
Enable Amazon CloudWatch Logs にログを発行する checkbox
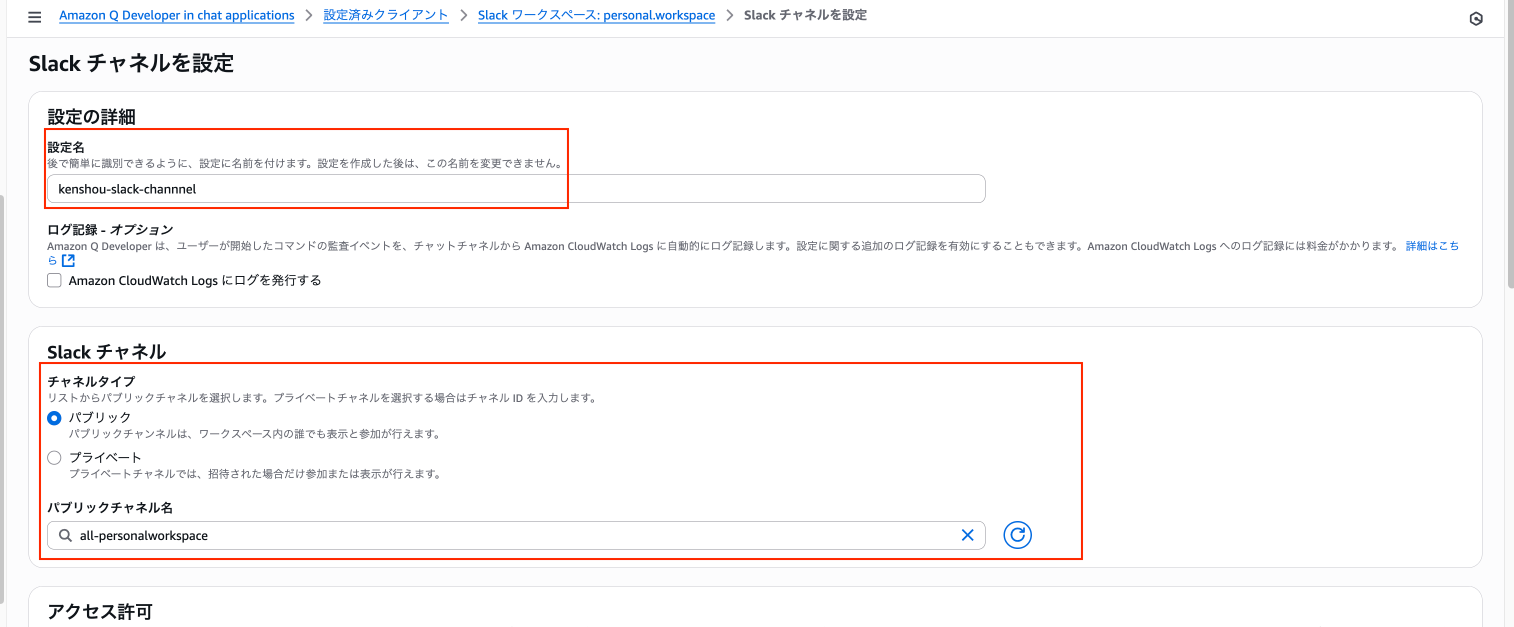click(55, 280)
